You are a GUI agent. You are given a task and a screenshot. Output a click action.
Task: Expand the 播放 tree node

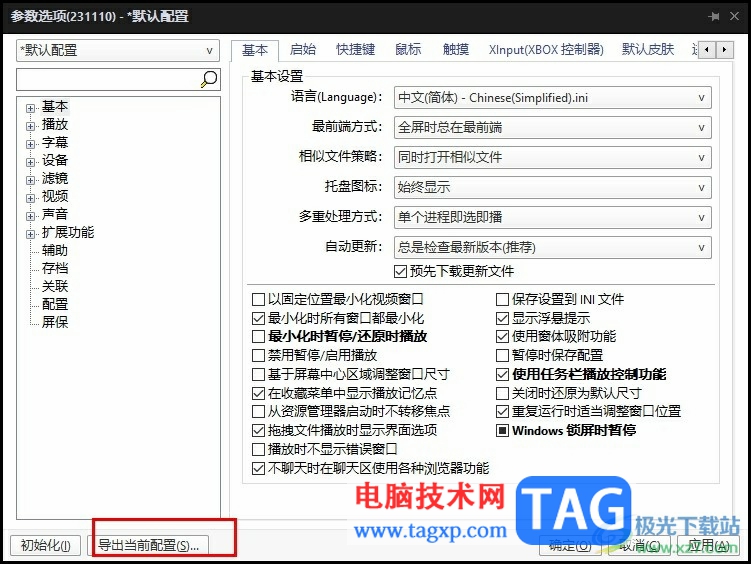coord(31,126)
